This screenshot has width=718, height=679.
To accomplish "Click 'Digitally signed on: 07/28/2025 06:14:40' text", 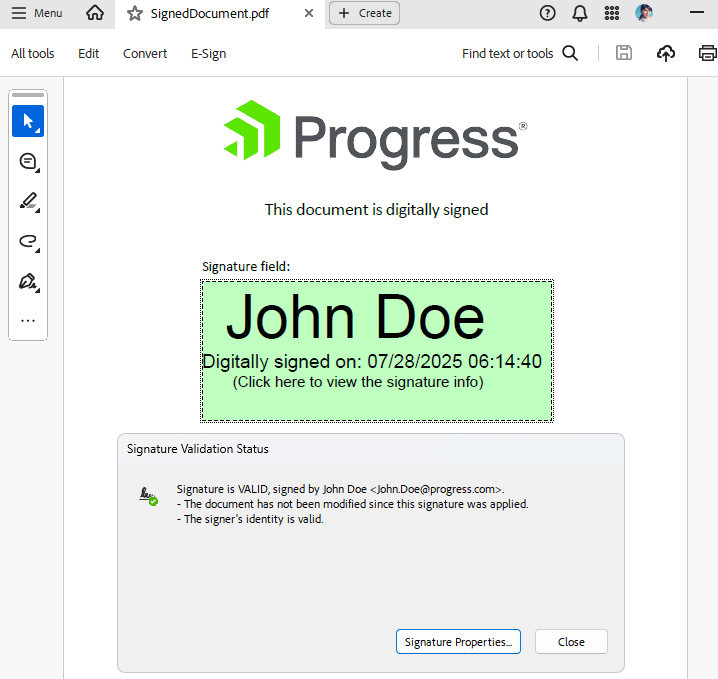I will click(x=372, y=361).
